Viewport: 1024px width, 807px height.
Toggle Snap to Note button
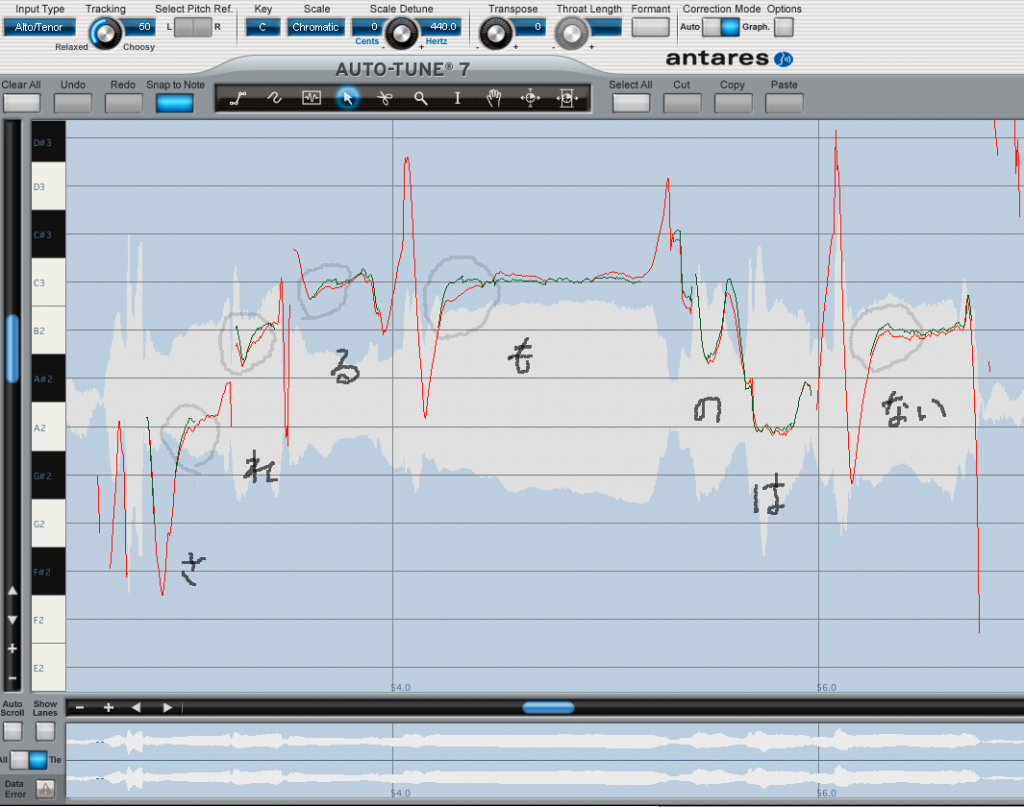click(x=174, y=103)
